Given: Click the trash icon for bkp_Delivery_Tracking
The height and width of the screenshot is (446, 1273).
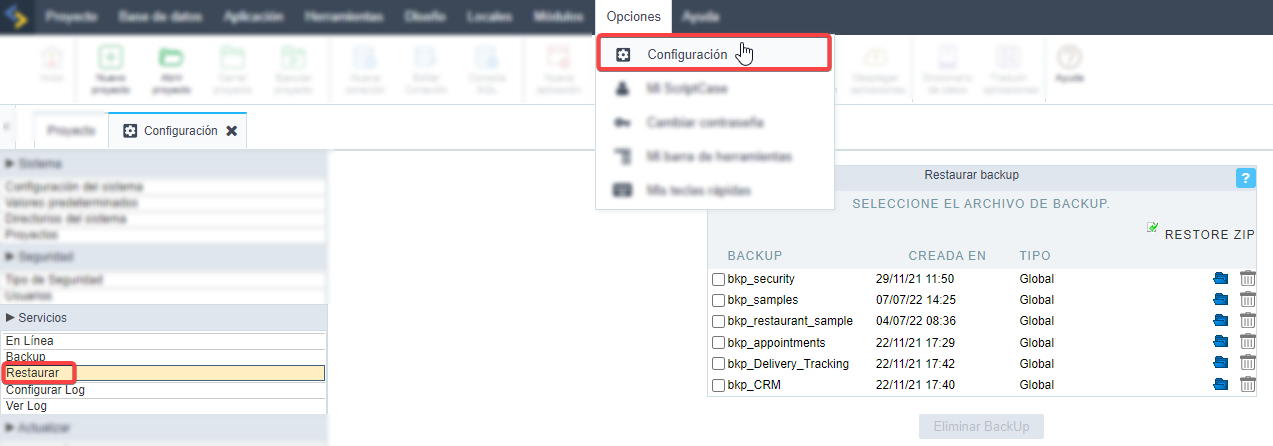Looking at the screenshot, I should (1248, 364).
